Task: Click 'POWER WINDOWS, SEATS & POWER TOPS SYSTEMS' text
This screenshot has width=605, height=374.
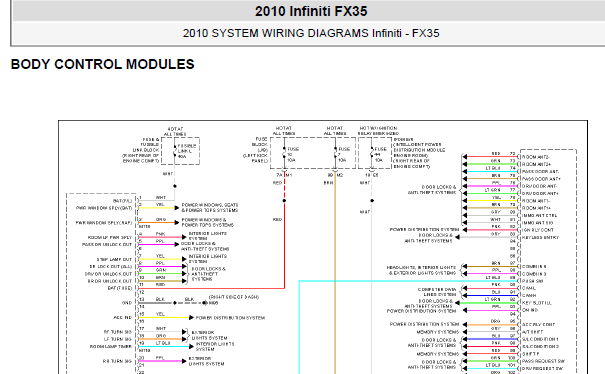Action: tap(210, 208)
